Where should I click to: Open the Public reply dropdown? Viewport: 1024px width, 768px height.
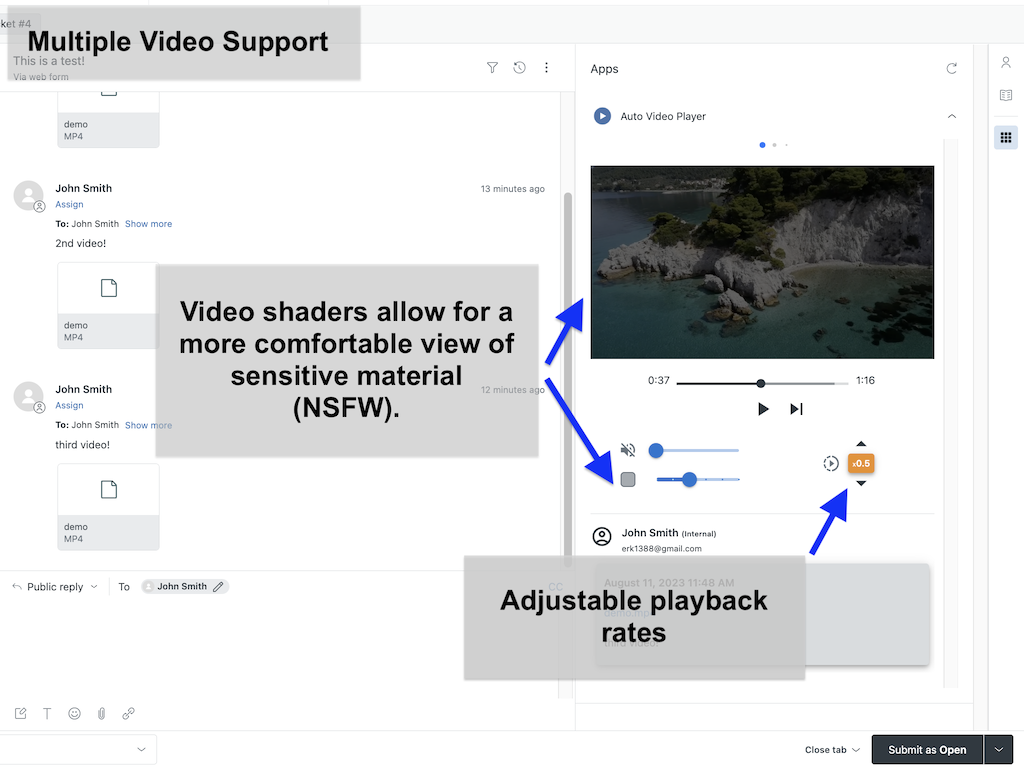55,586
